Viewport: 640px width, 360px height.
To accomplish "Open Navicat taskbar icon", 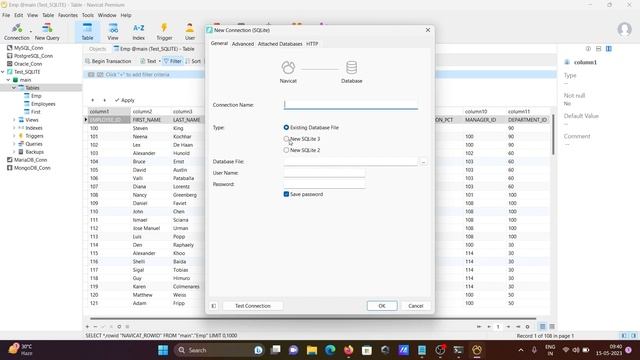I will (x=477, y=350).
